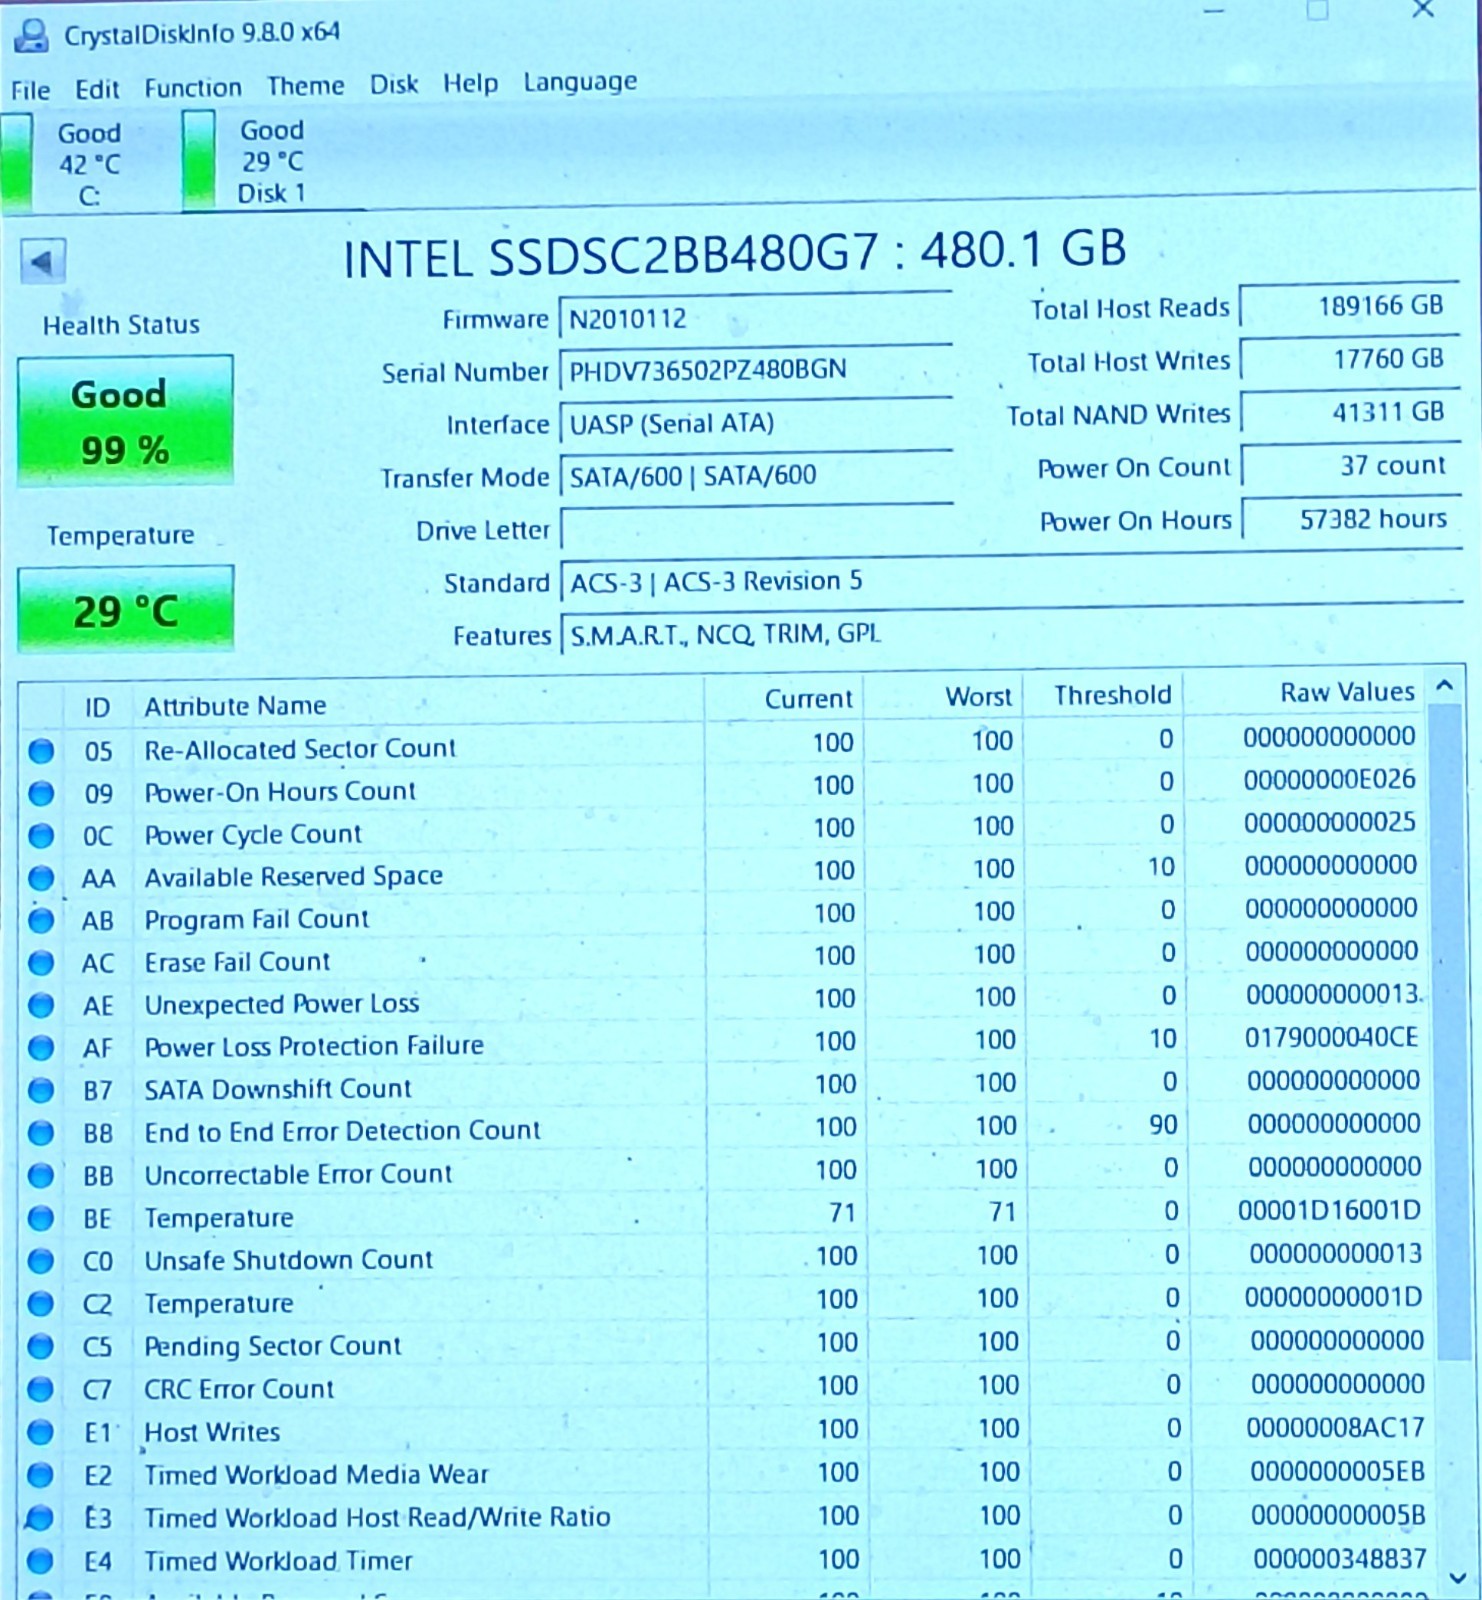Click the CrystalDiskInfo app icon in title bar
This screenshot has width=1482, height=1600.
click(x=32, y=36)
